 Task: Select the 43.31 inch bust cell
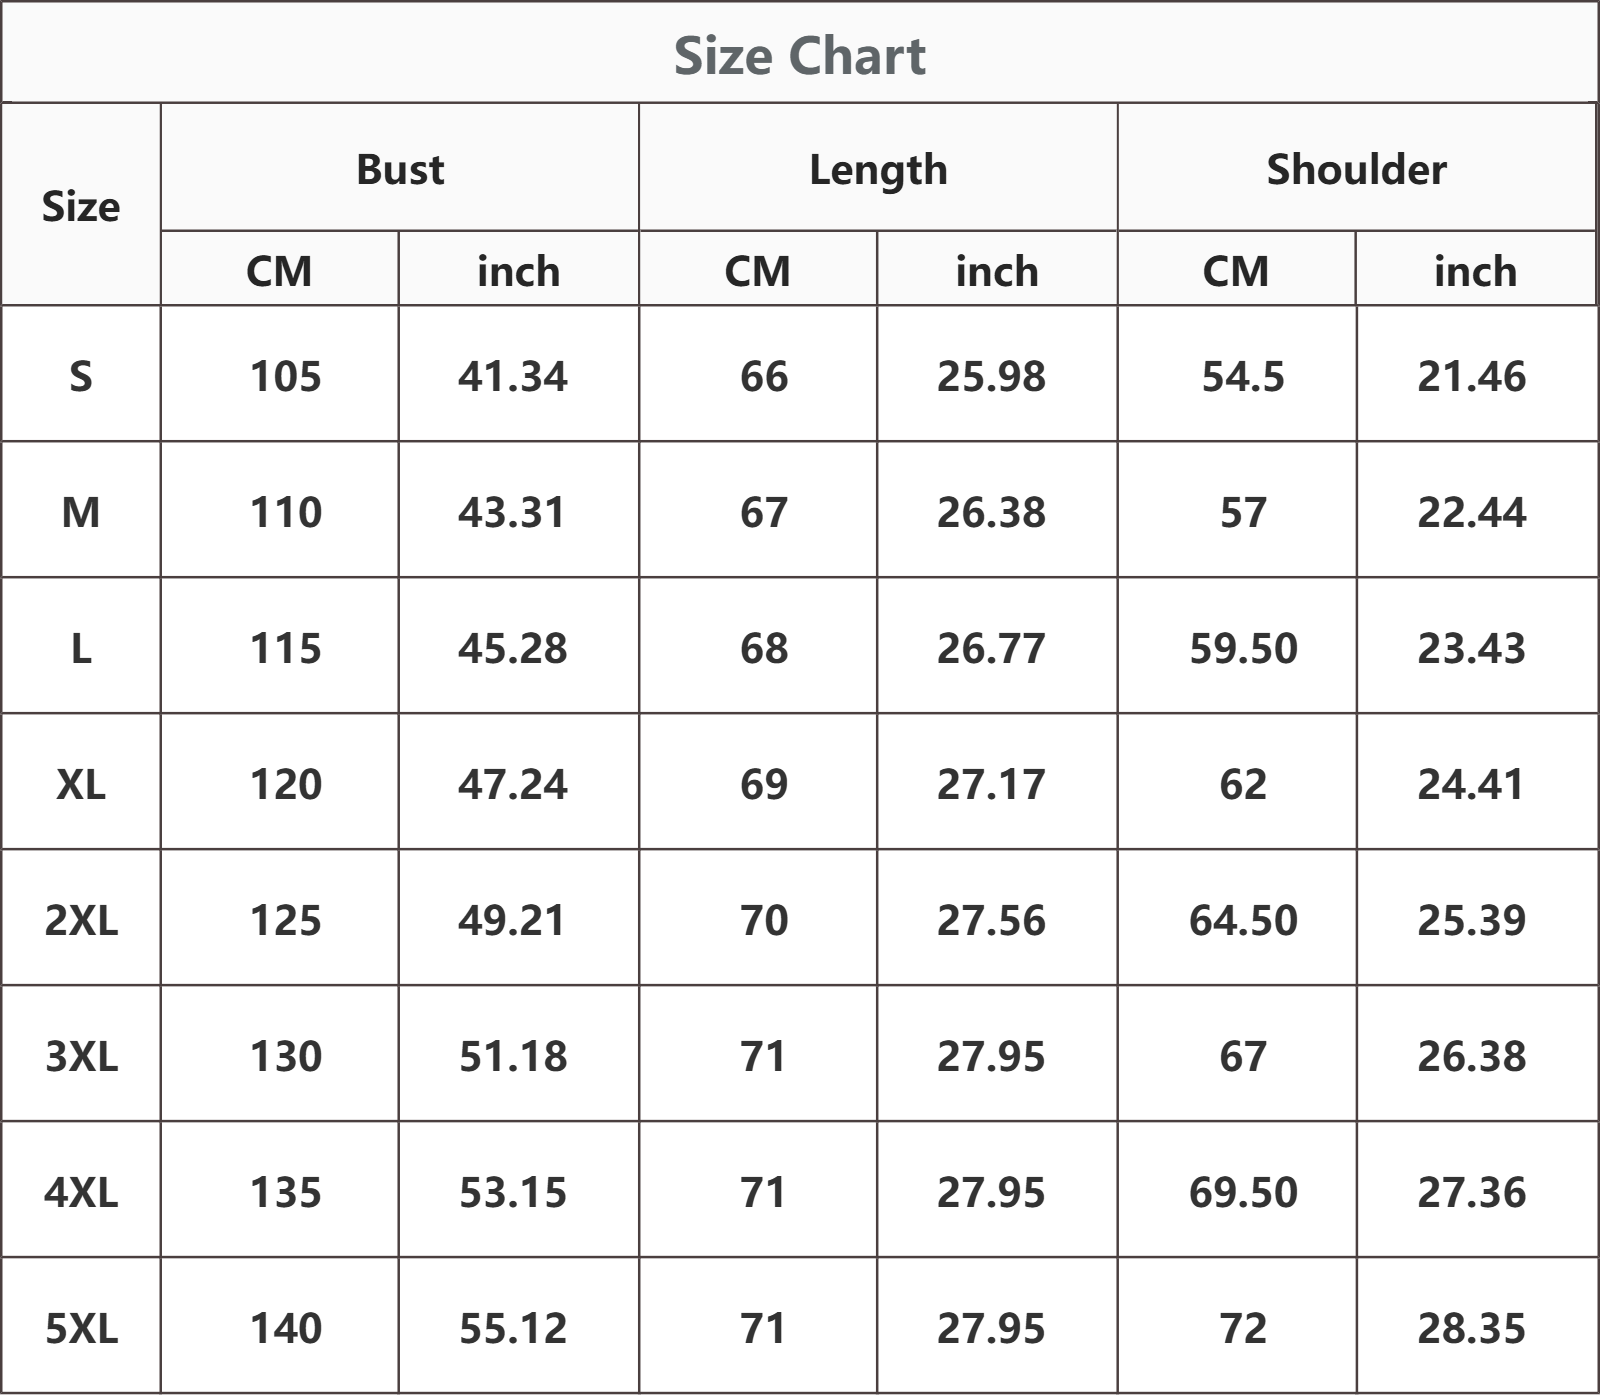tap(519, 510)
